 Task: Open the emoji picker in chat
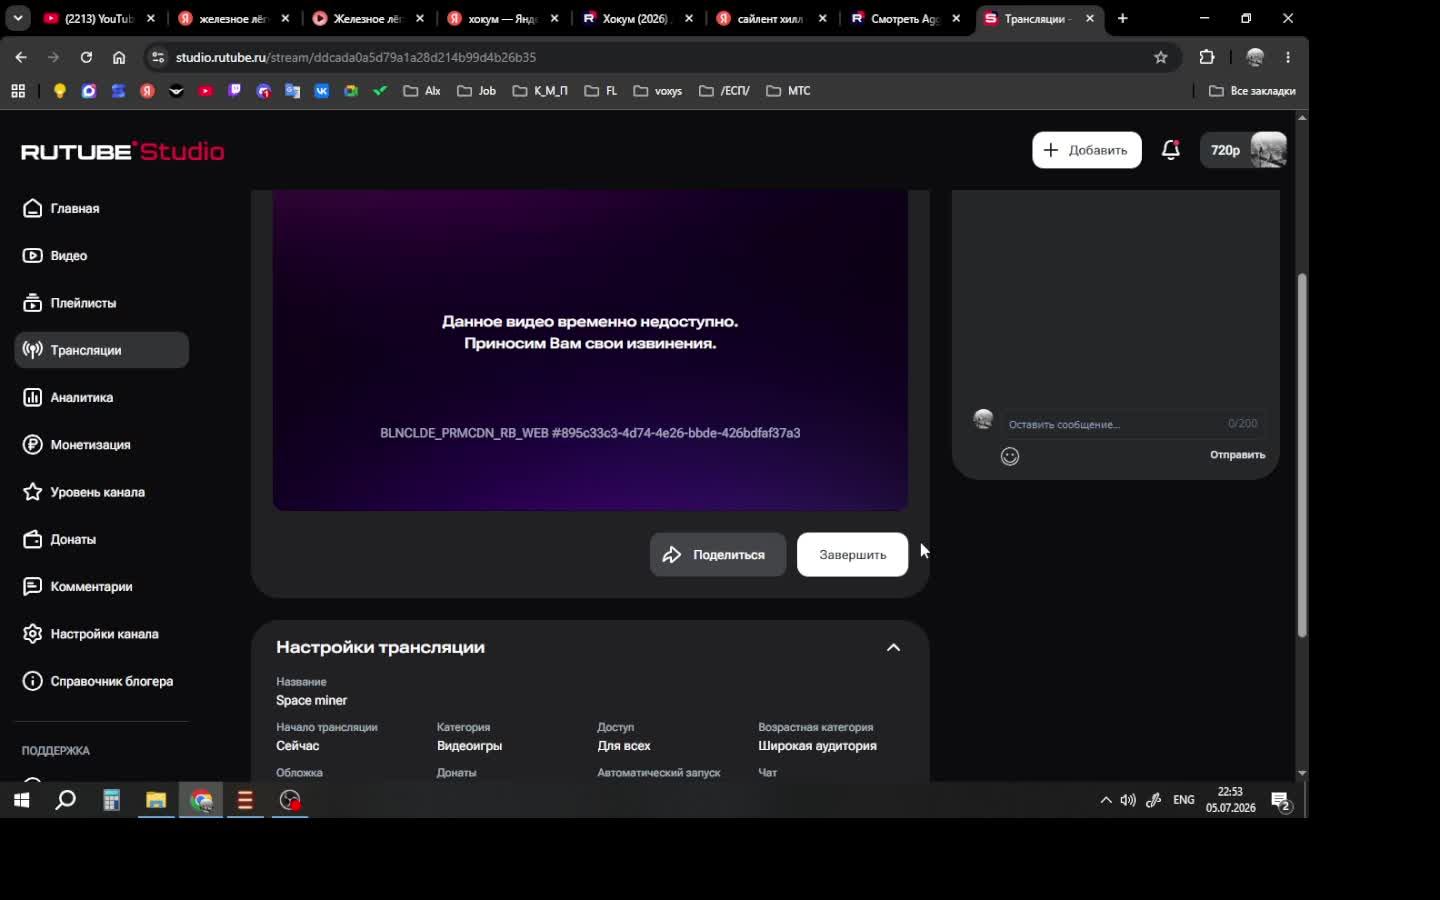(1010, 456)
